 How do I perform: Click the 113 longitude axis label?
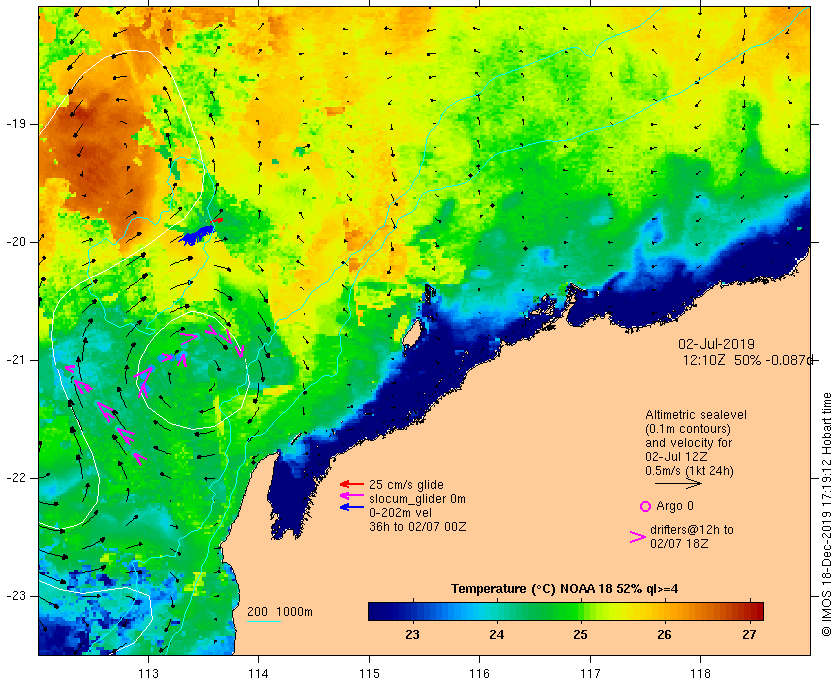(x=148, y=673)
